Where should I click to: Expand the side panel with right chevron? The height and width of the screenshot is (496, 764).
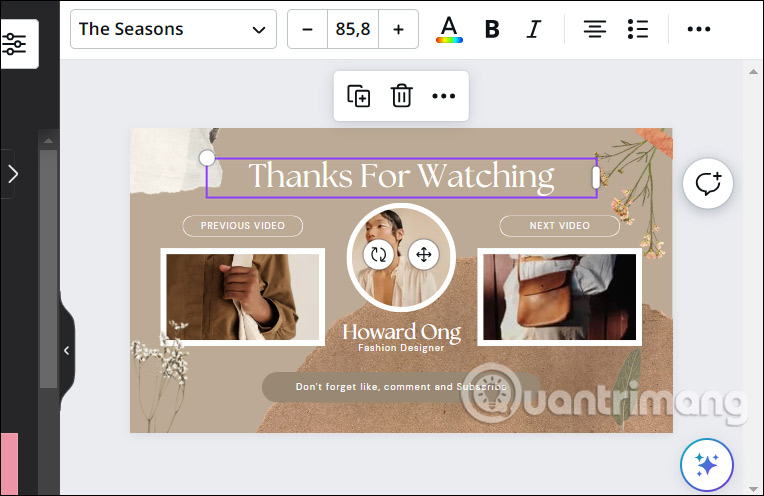[13, 174]
